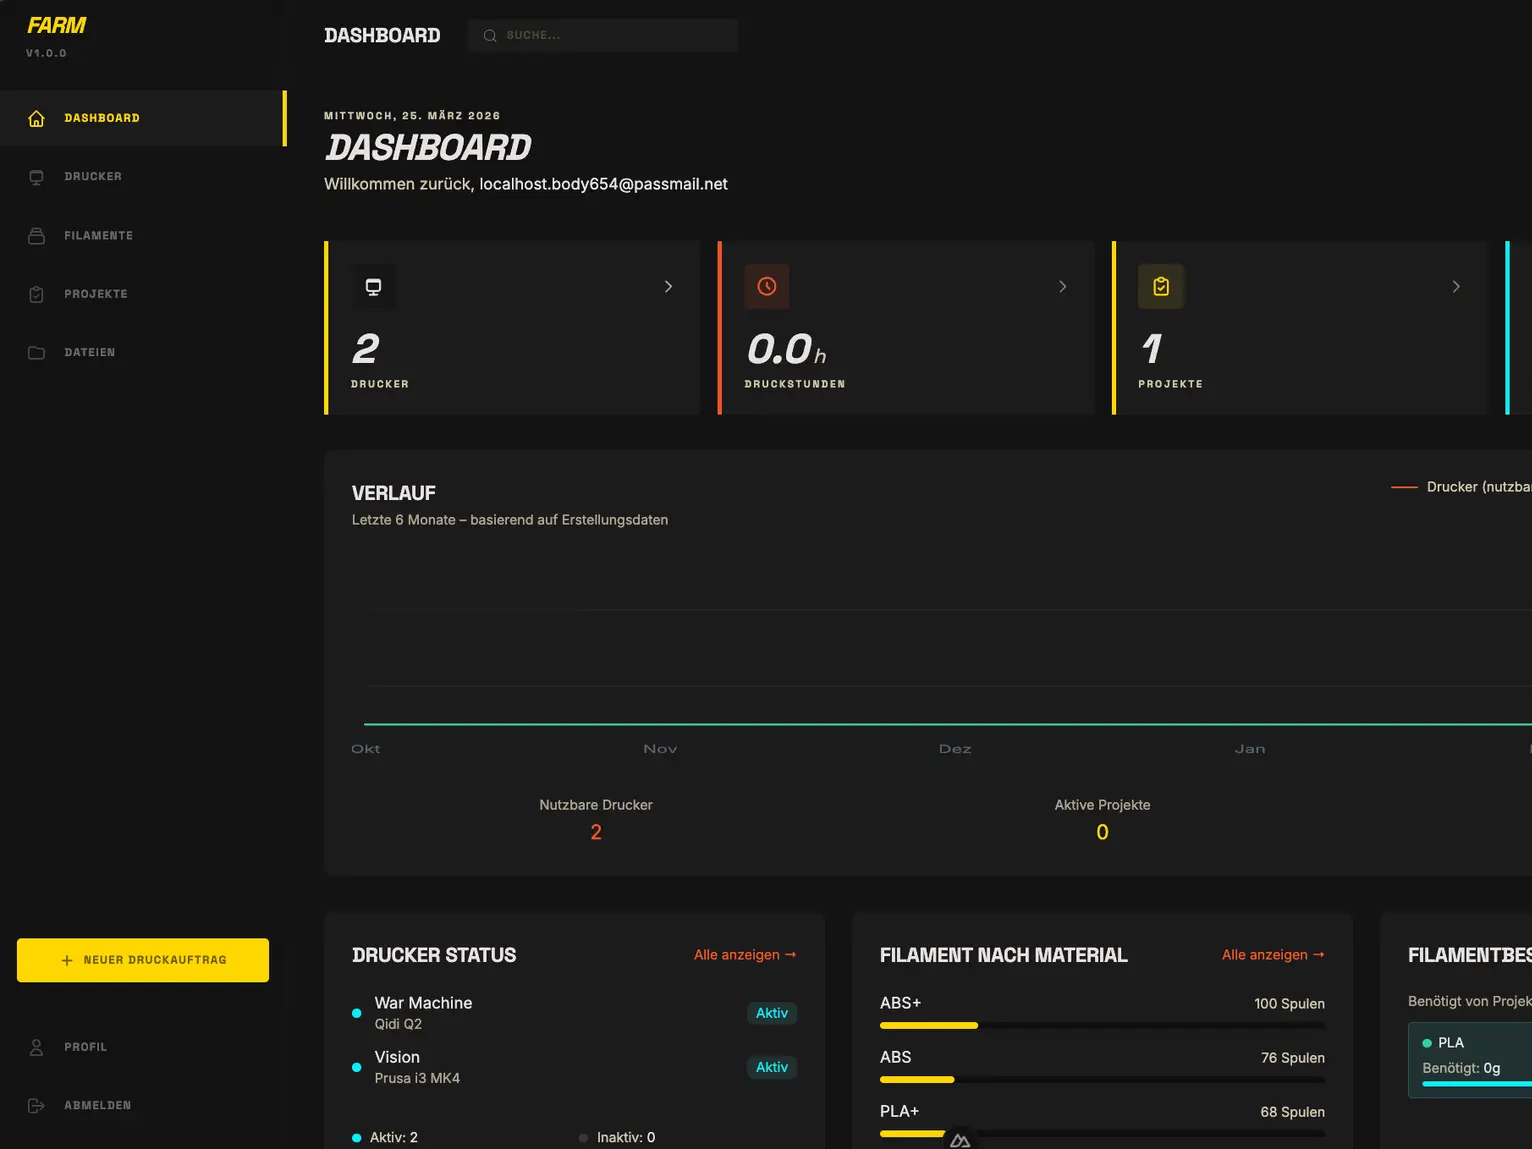Click the Abmelden logout icon

[37, 1105]
